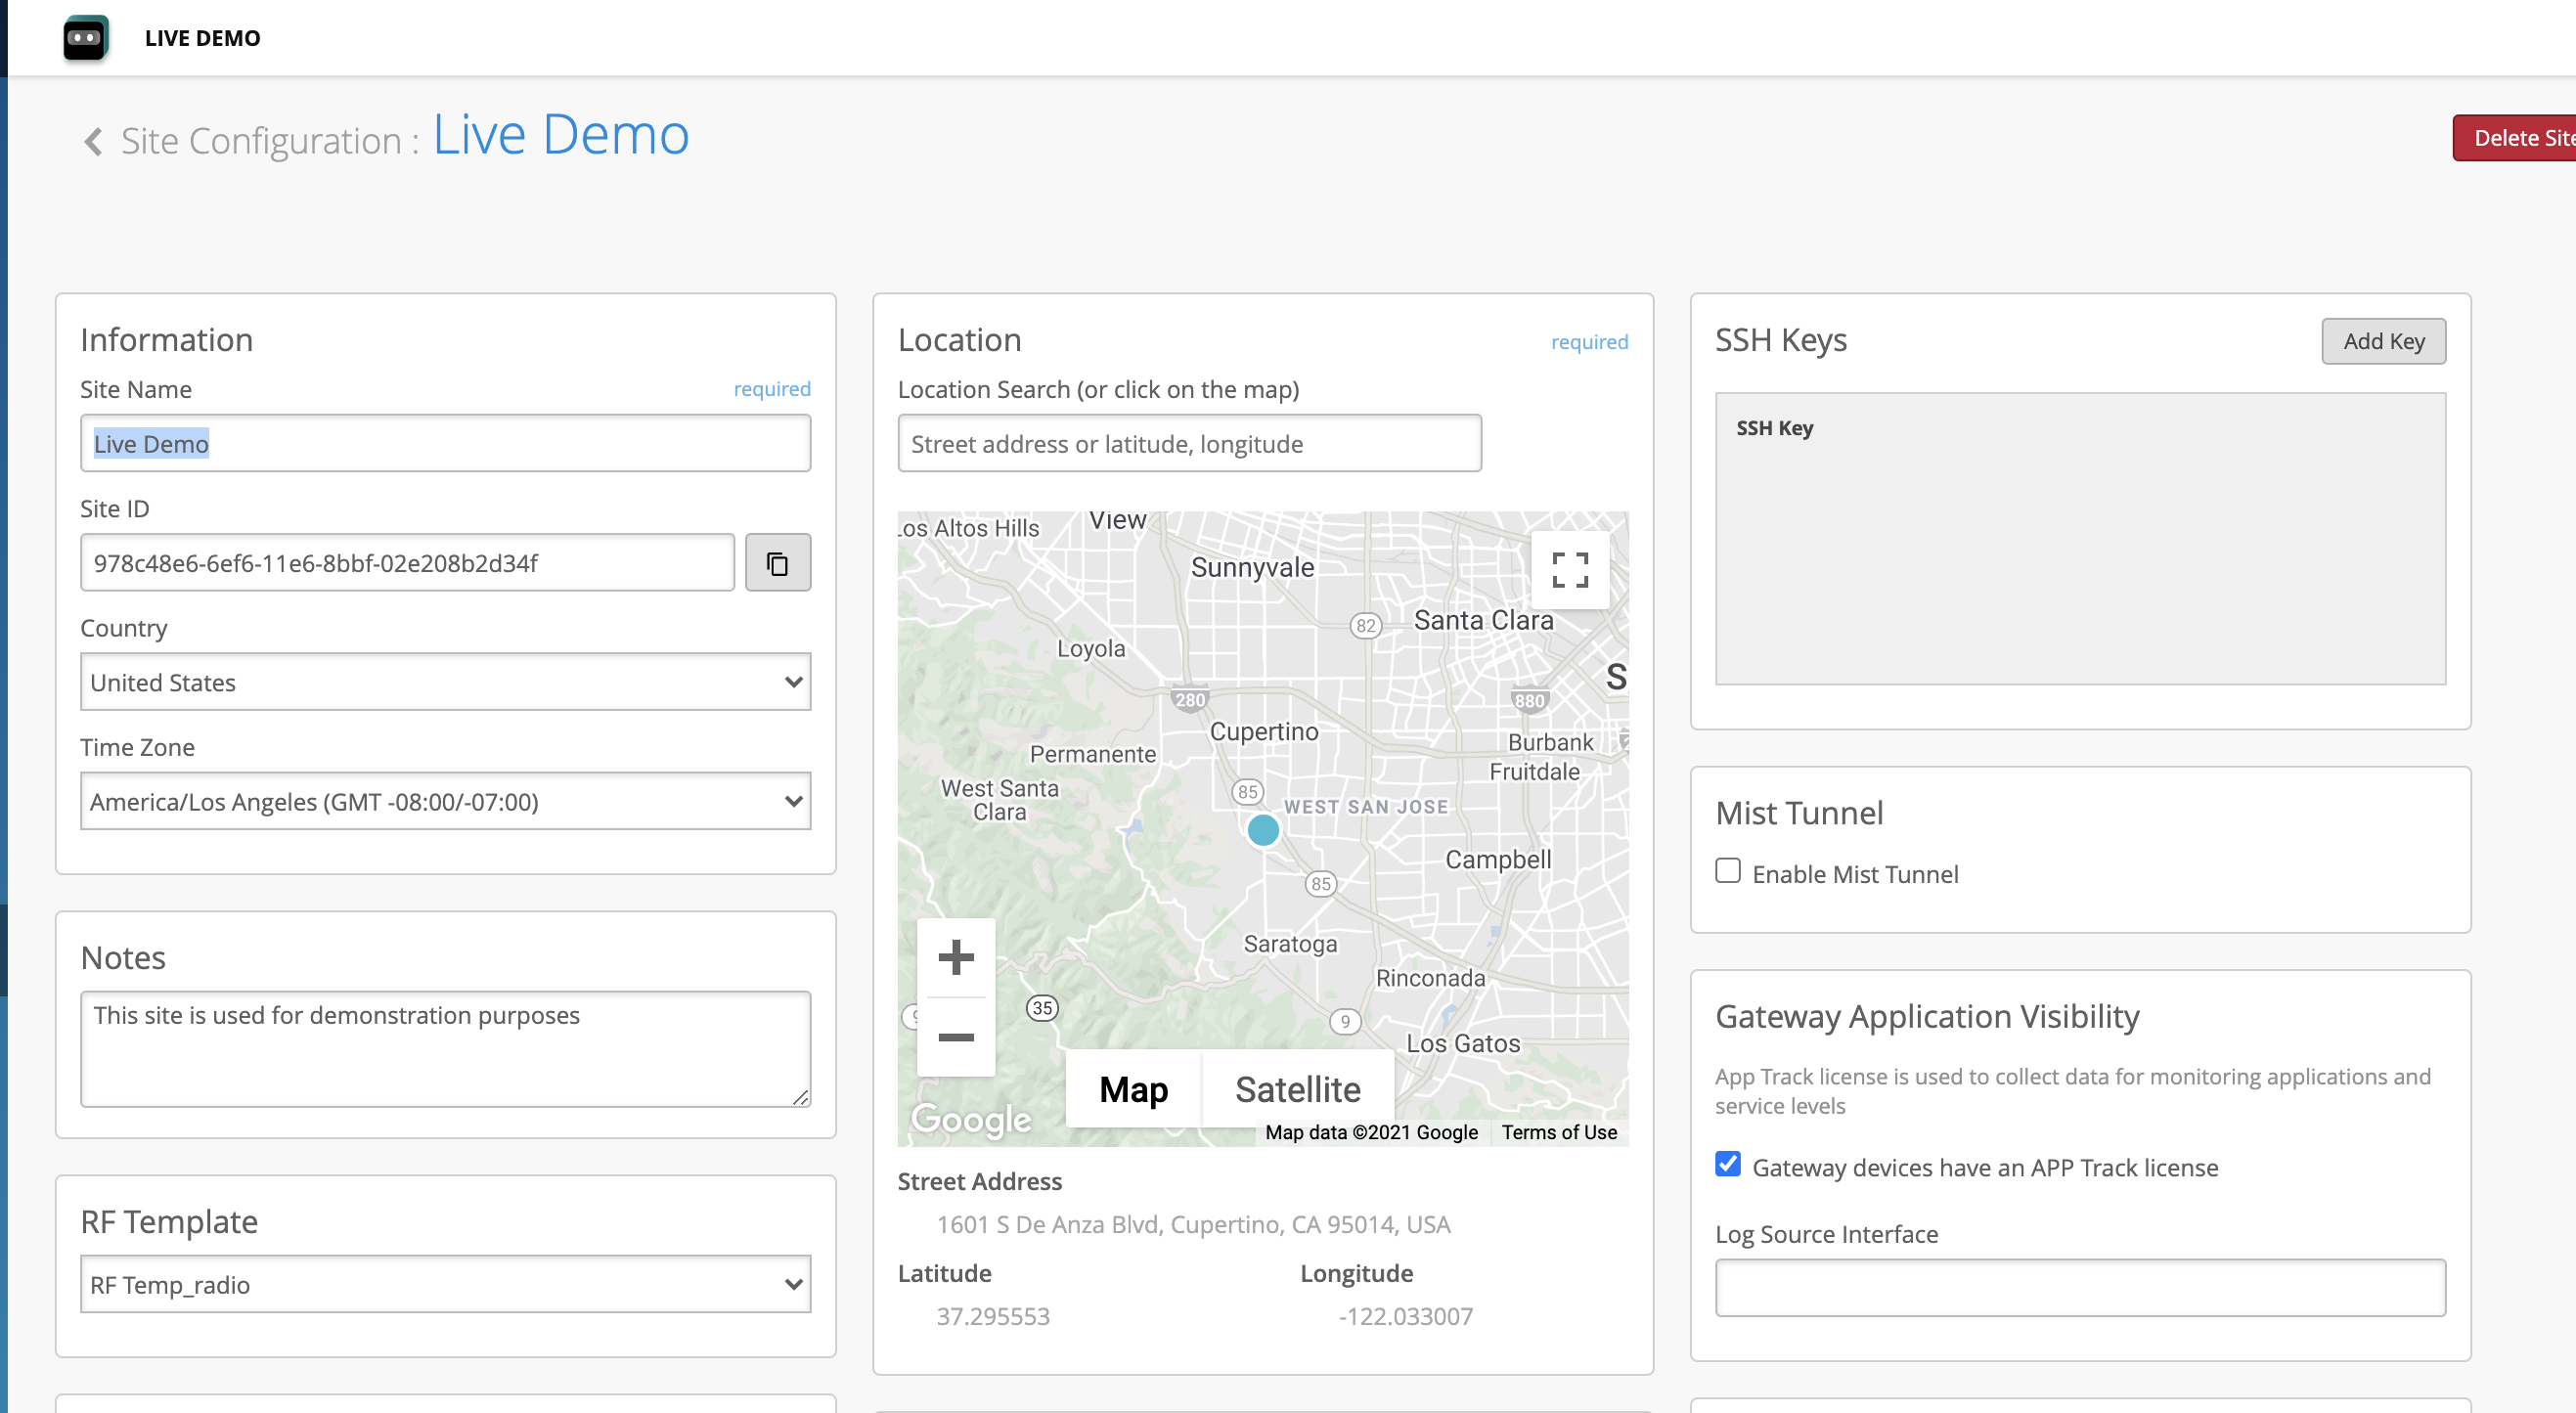Click the blue site location marker
The height and width of the screenshot is (1413, 2576).
[1262, 829]
